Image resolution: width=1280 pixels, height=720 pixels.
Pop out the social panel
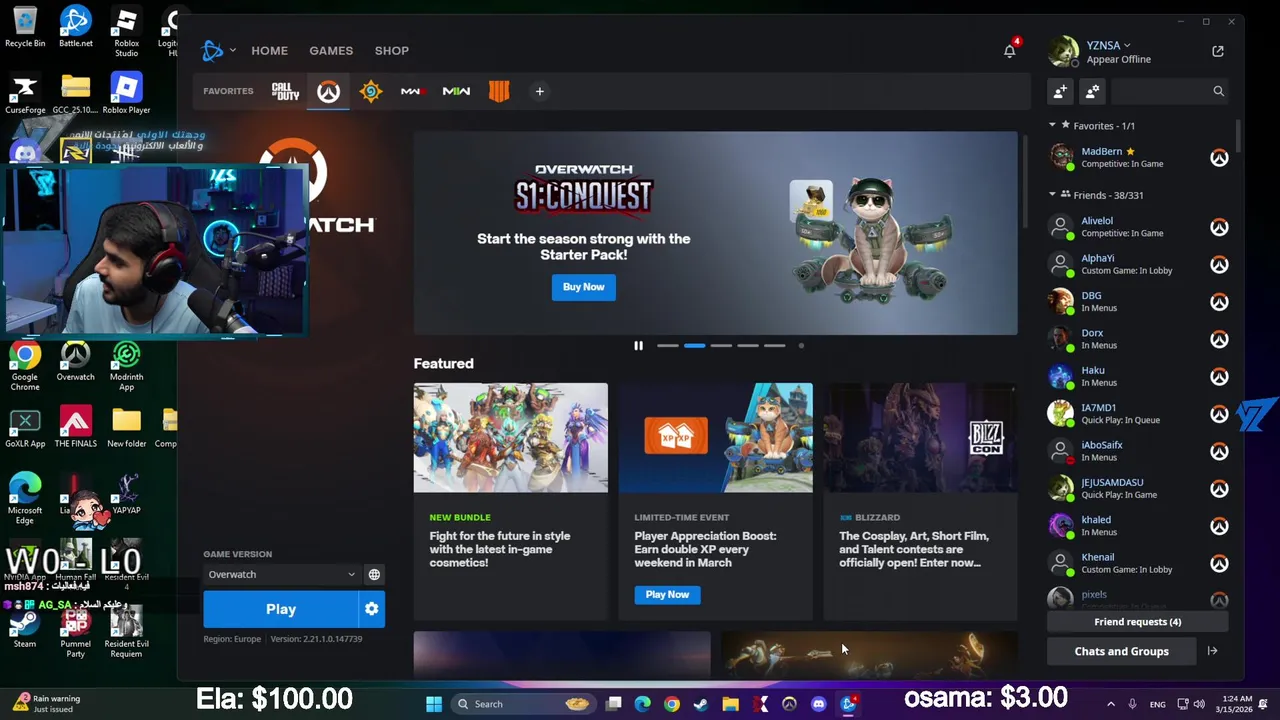pyautogui.click(x=1217, y=51)
